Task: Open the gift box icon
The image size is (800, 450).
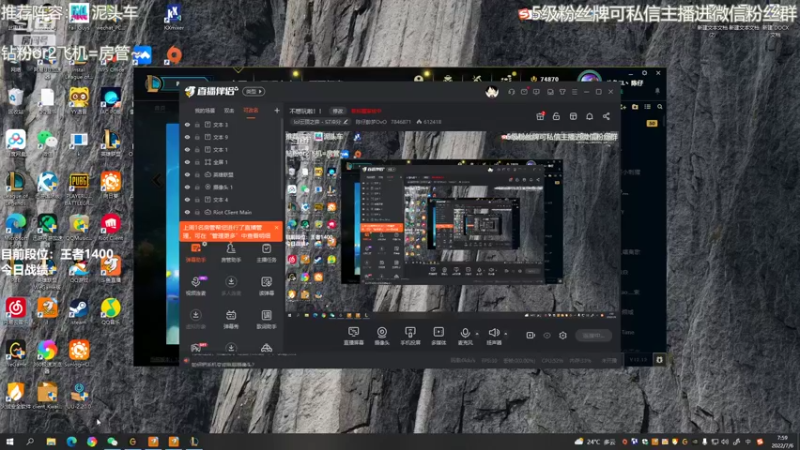Action: click(x=540, y=116)
